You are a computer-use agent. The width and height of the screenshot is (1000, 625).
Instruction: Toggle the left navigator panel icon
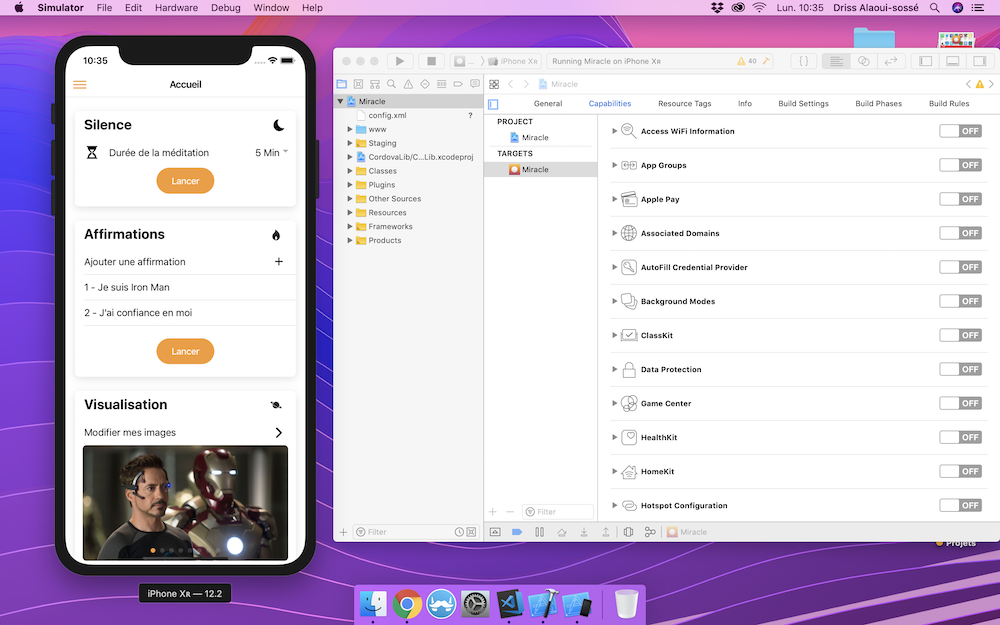[x=925, y=61]
